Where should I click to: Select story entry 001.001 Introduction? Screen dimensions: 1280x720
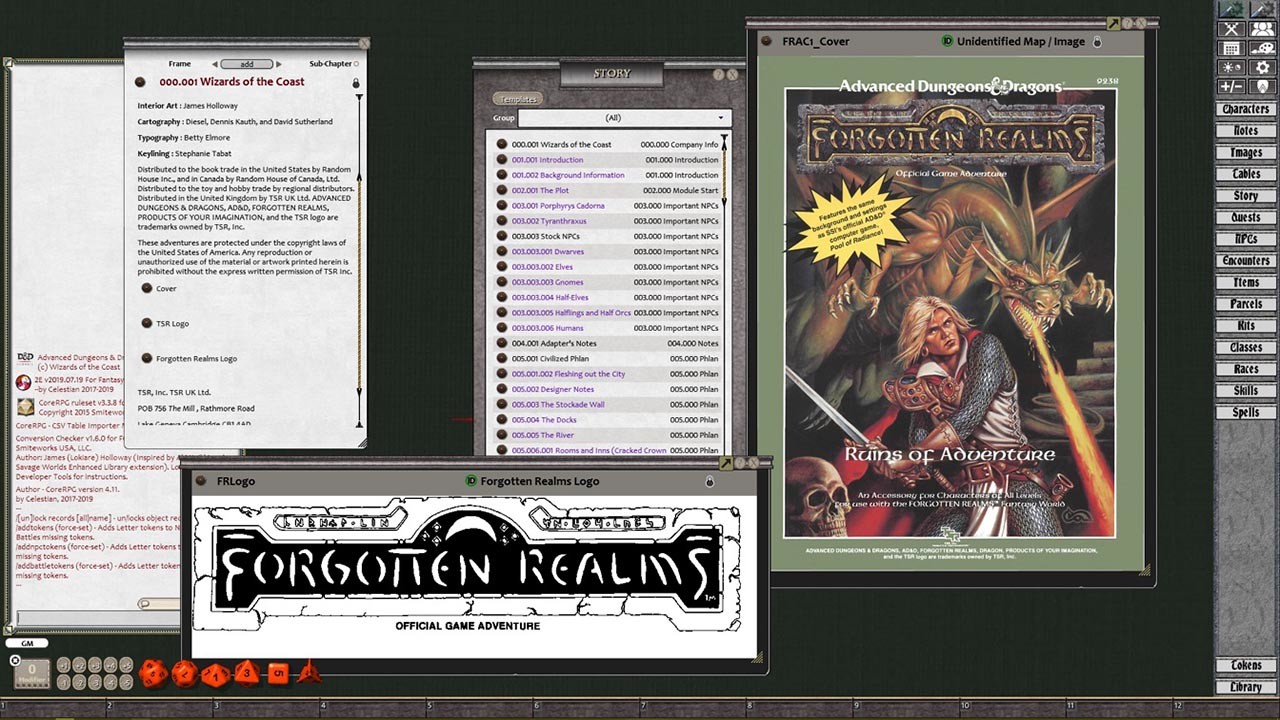point(547,159)
